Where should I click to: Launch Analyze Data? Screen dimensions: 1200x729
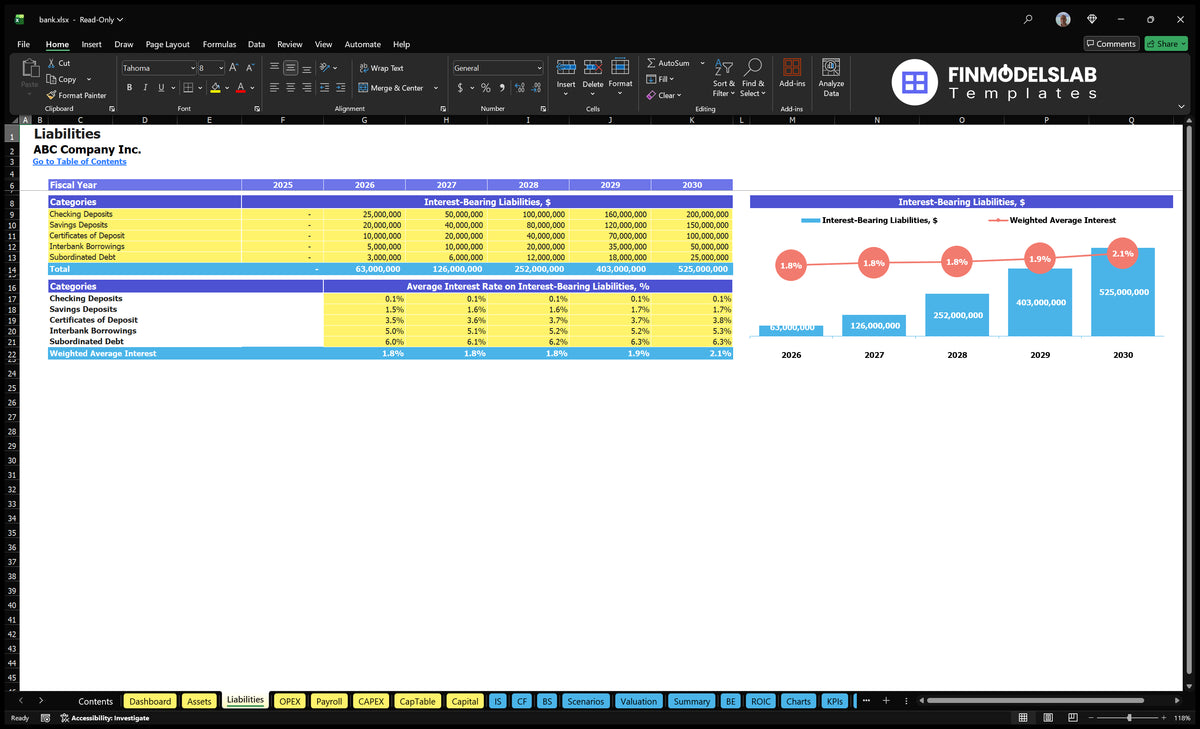[x=831, y=77]
